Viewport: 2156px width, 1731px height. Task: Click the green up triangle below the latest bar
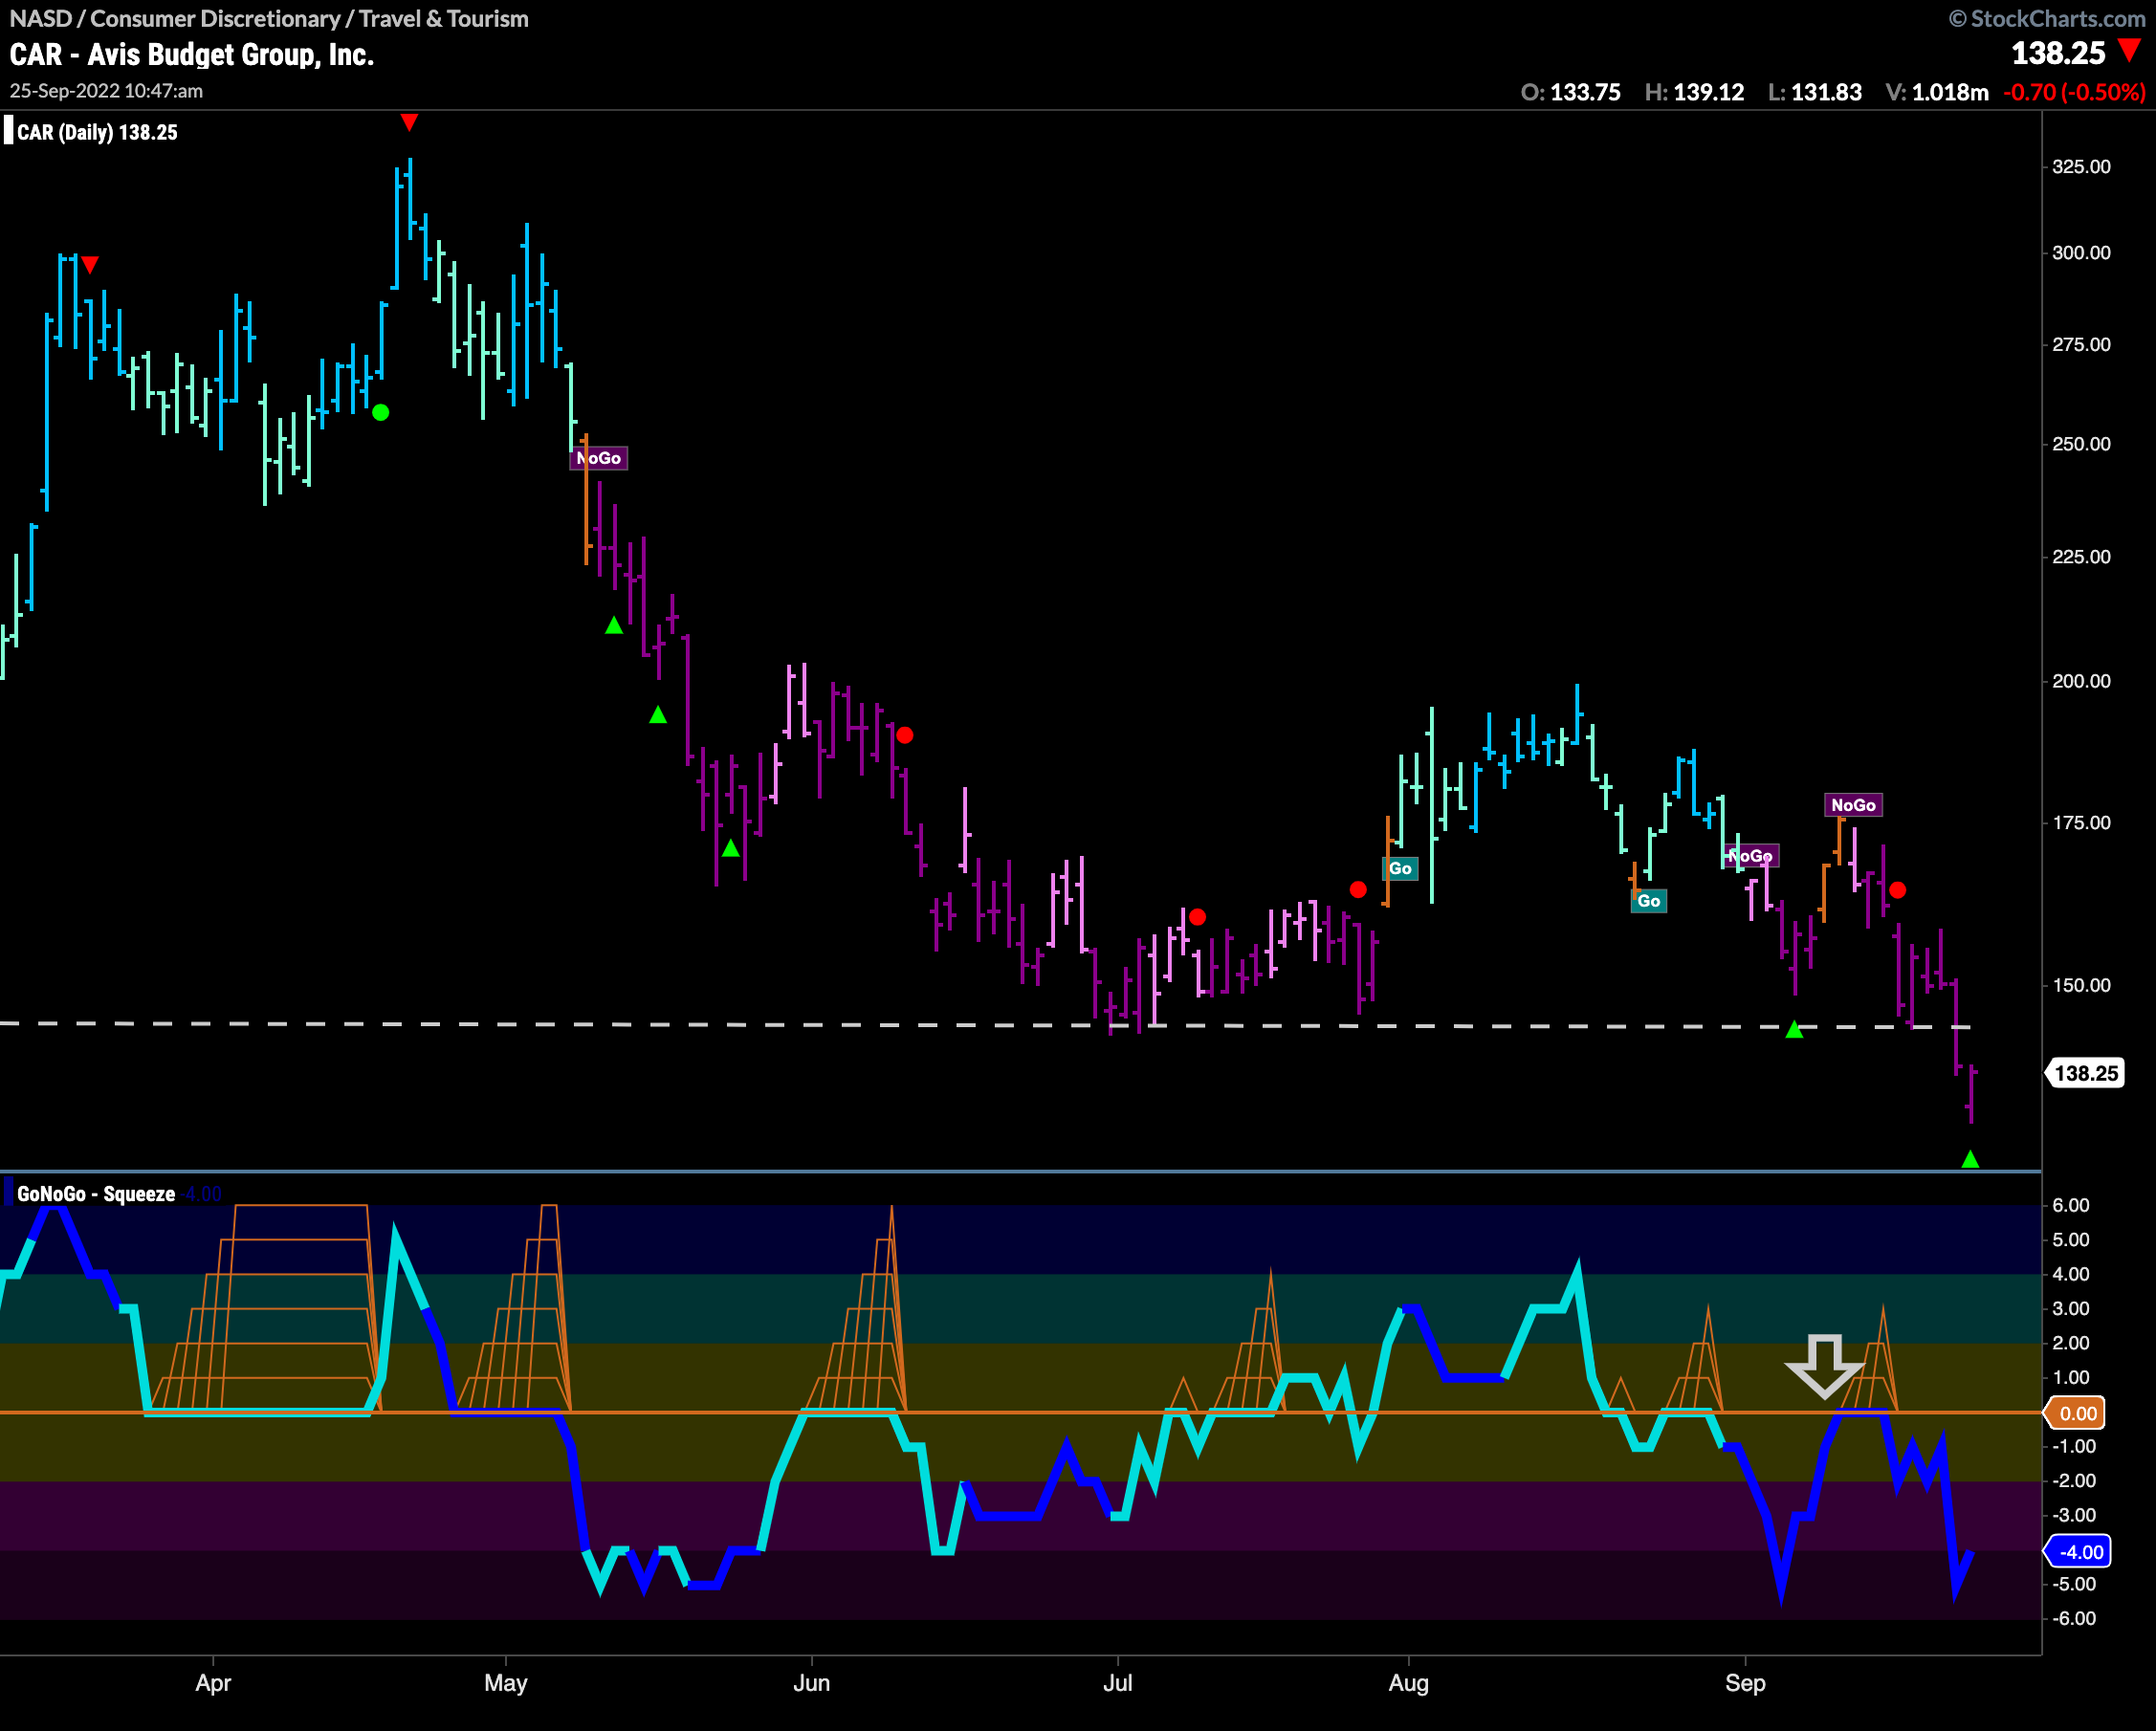pyautogui.click(x=1970, y=1159)
